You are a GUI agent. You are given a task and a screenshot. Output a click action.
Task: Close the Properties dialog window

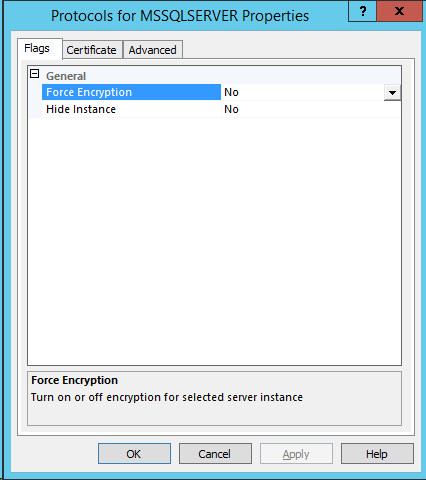pos(399,11)
